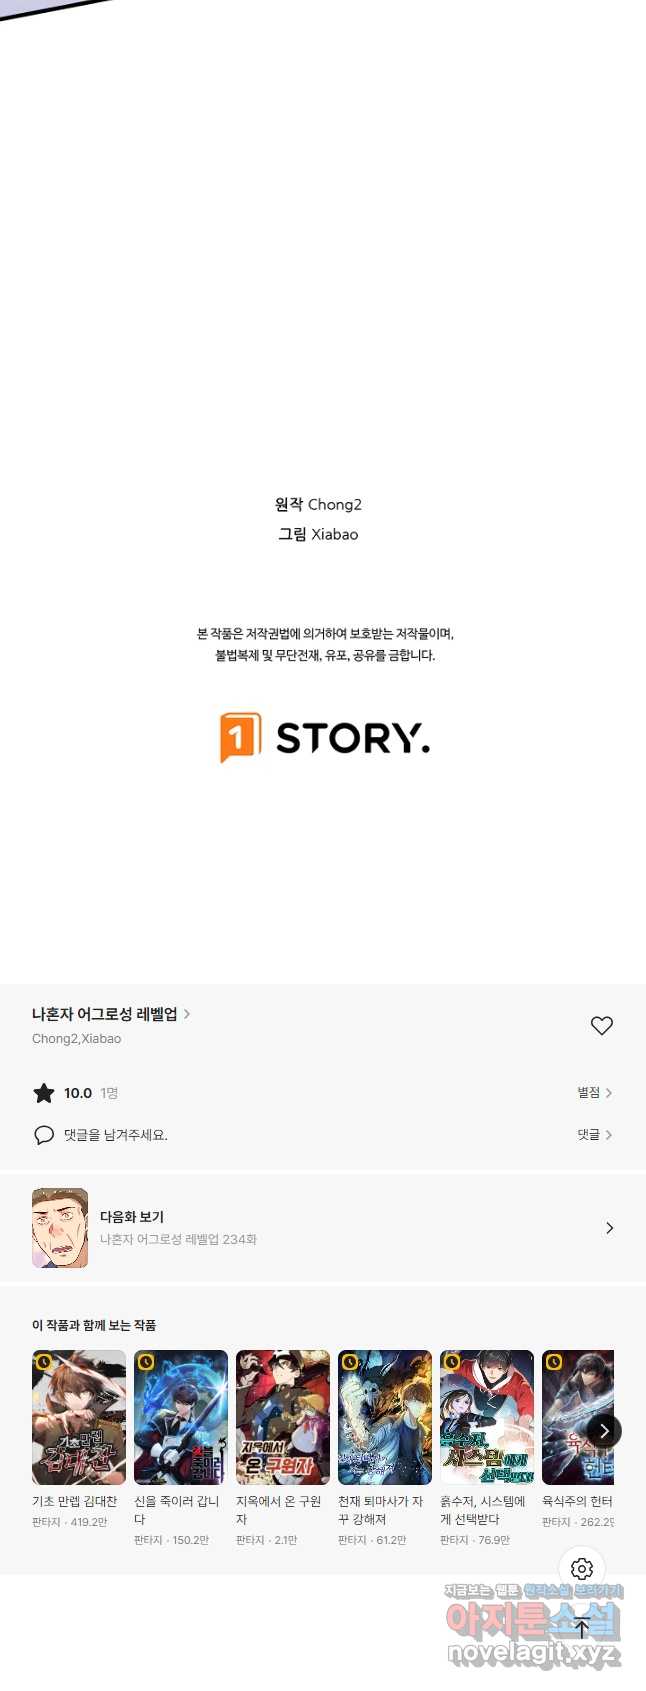The image size is (646, 1691).
Task: Expand 다음화 보기 chevron arrow
Action: click(609, 1228)
